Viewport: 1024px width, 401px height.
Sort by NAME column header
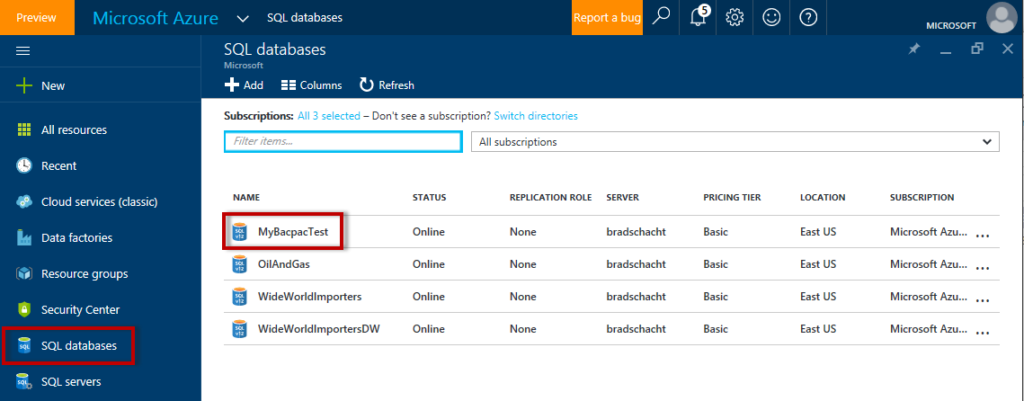click(x=246, y=197)
